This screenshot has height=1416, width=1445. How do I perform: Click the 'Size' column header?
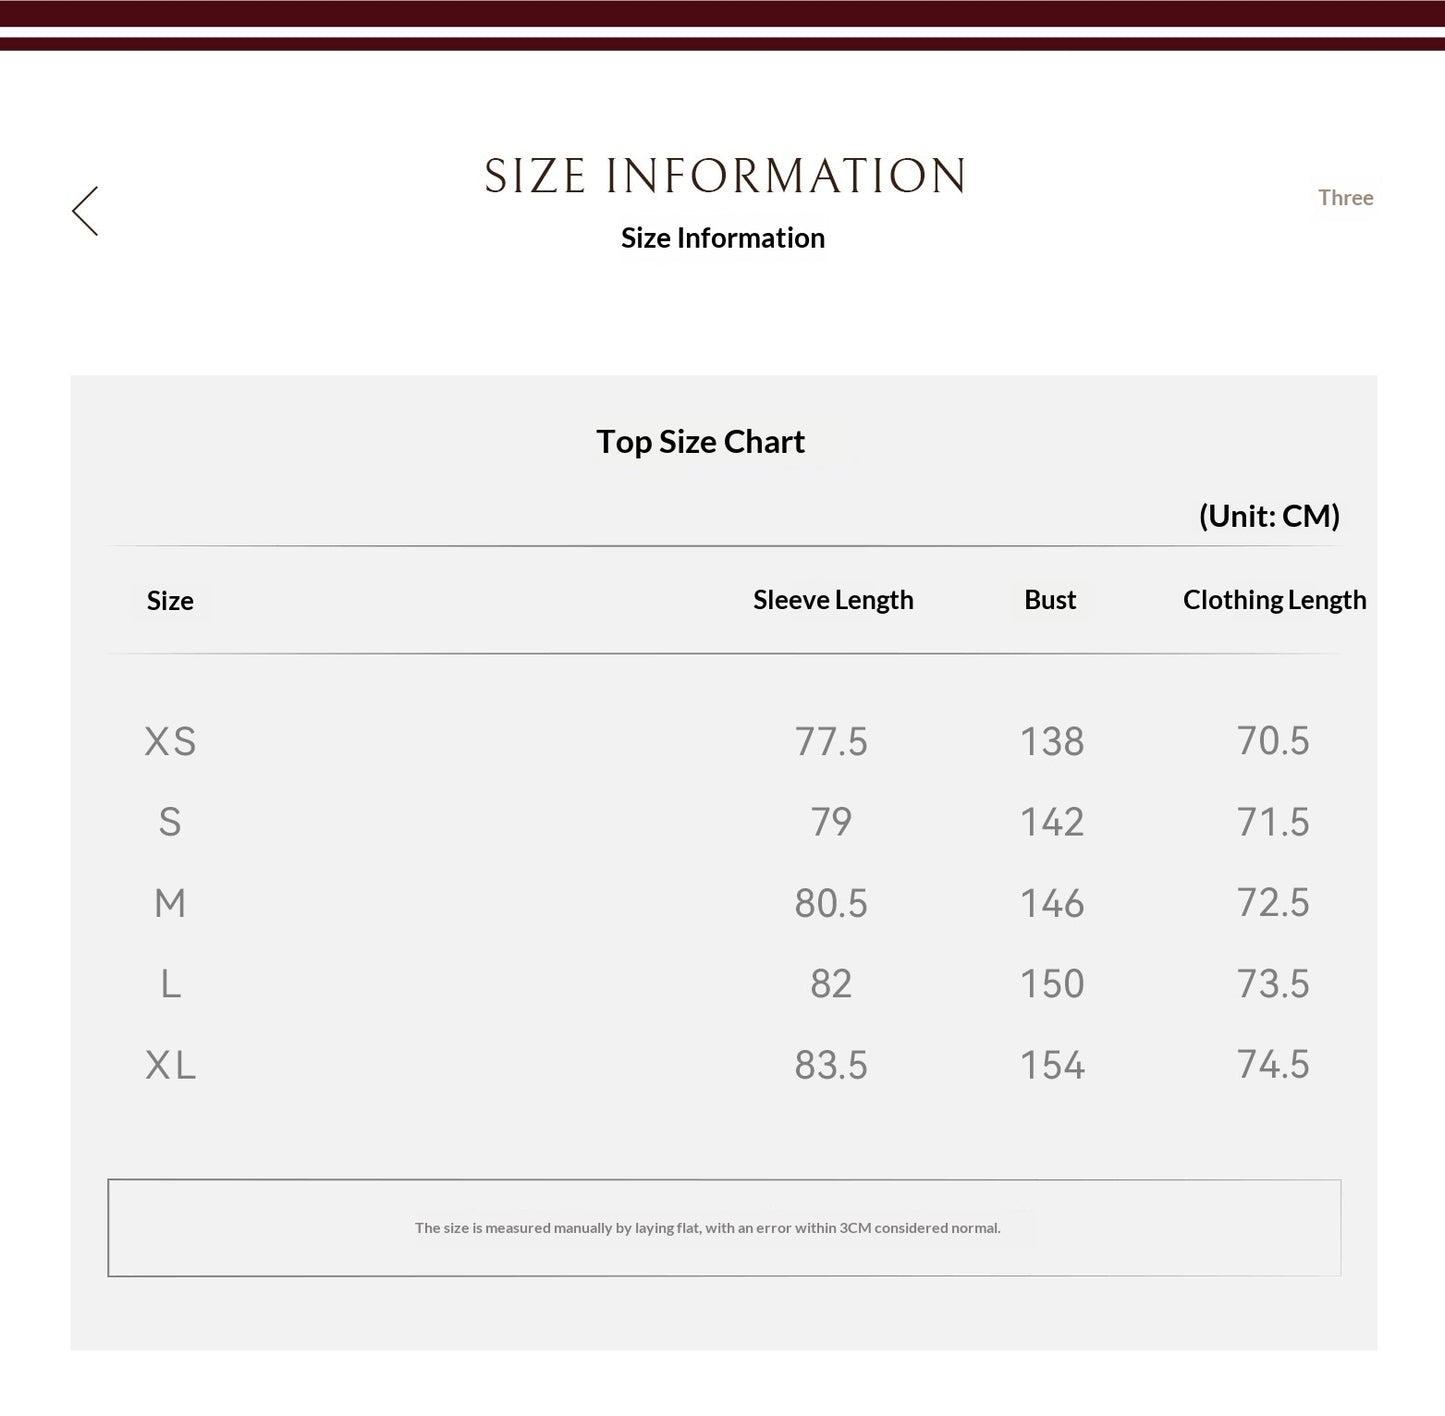170,601
